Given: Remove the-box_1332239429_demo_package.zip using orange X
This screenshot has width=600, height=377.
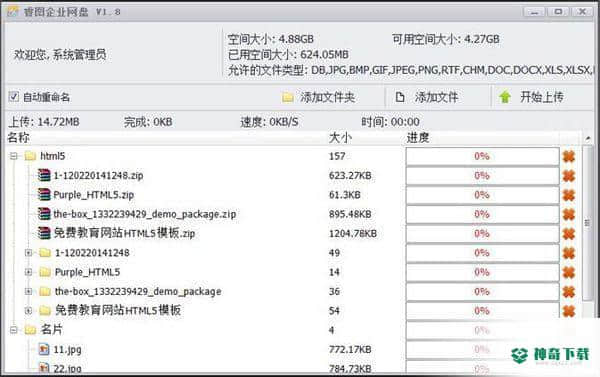Looking at the screenshot, I should [x=569, y=214].
